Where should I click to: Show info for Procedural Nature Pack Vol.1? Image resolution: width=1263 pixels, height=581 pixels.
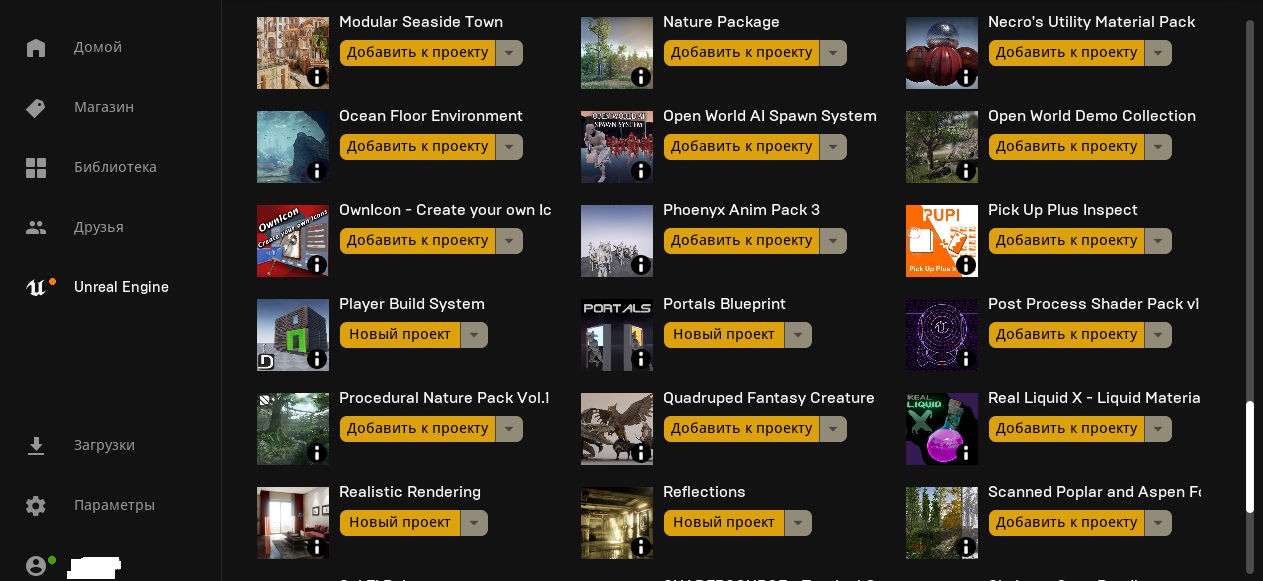[x=317, y=453]
